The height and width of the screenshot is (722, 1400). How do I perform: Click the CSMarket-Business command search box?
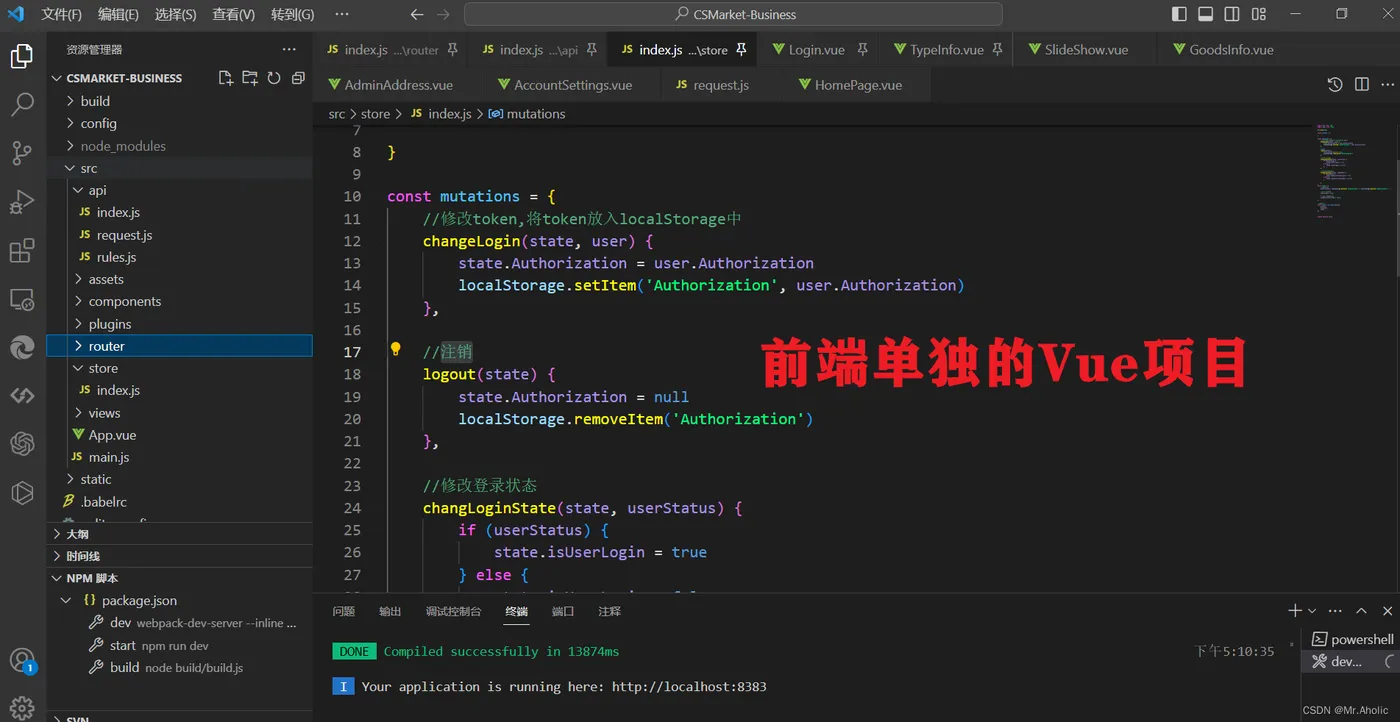tap(733, 14)
